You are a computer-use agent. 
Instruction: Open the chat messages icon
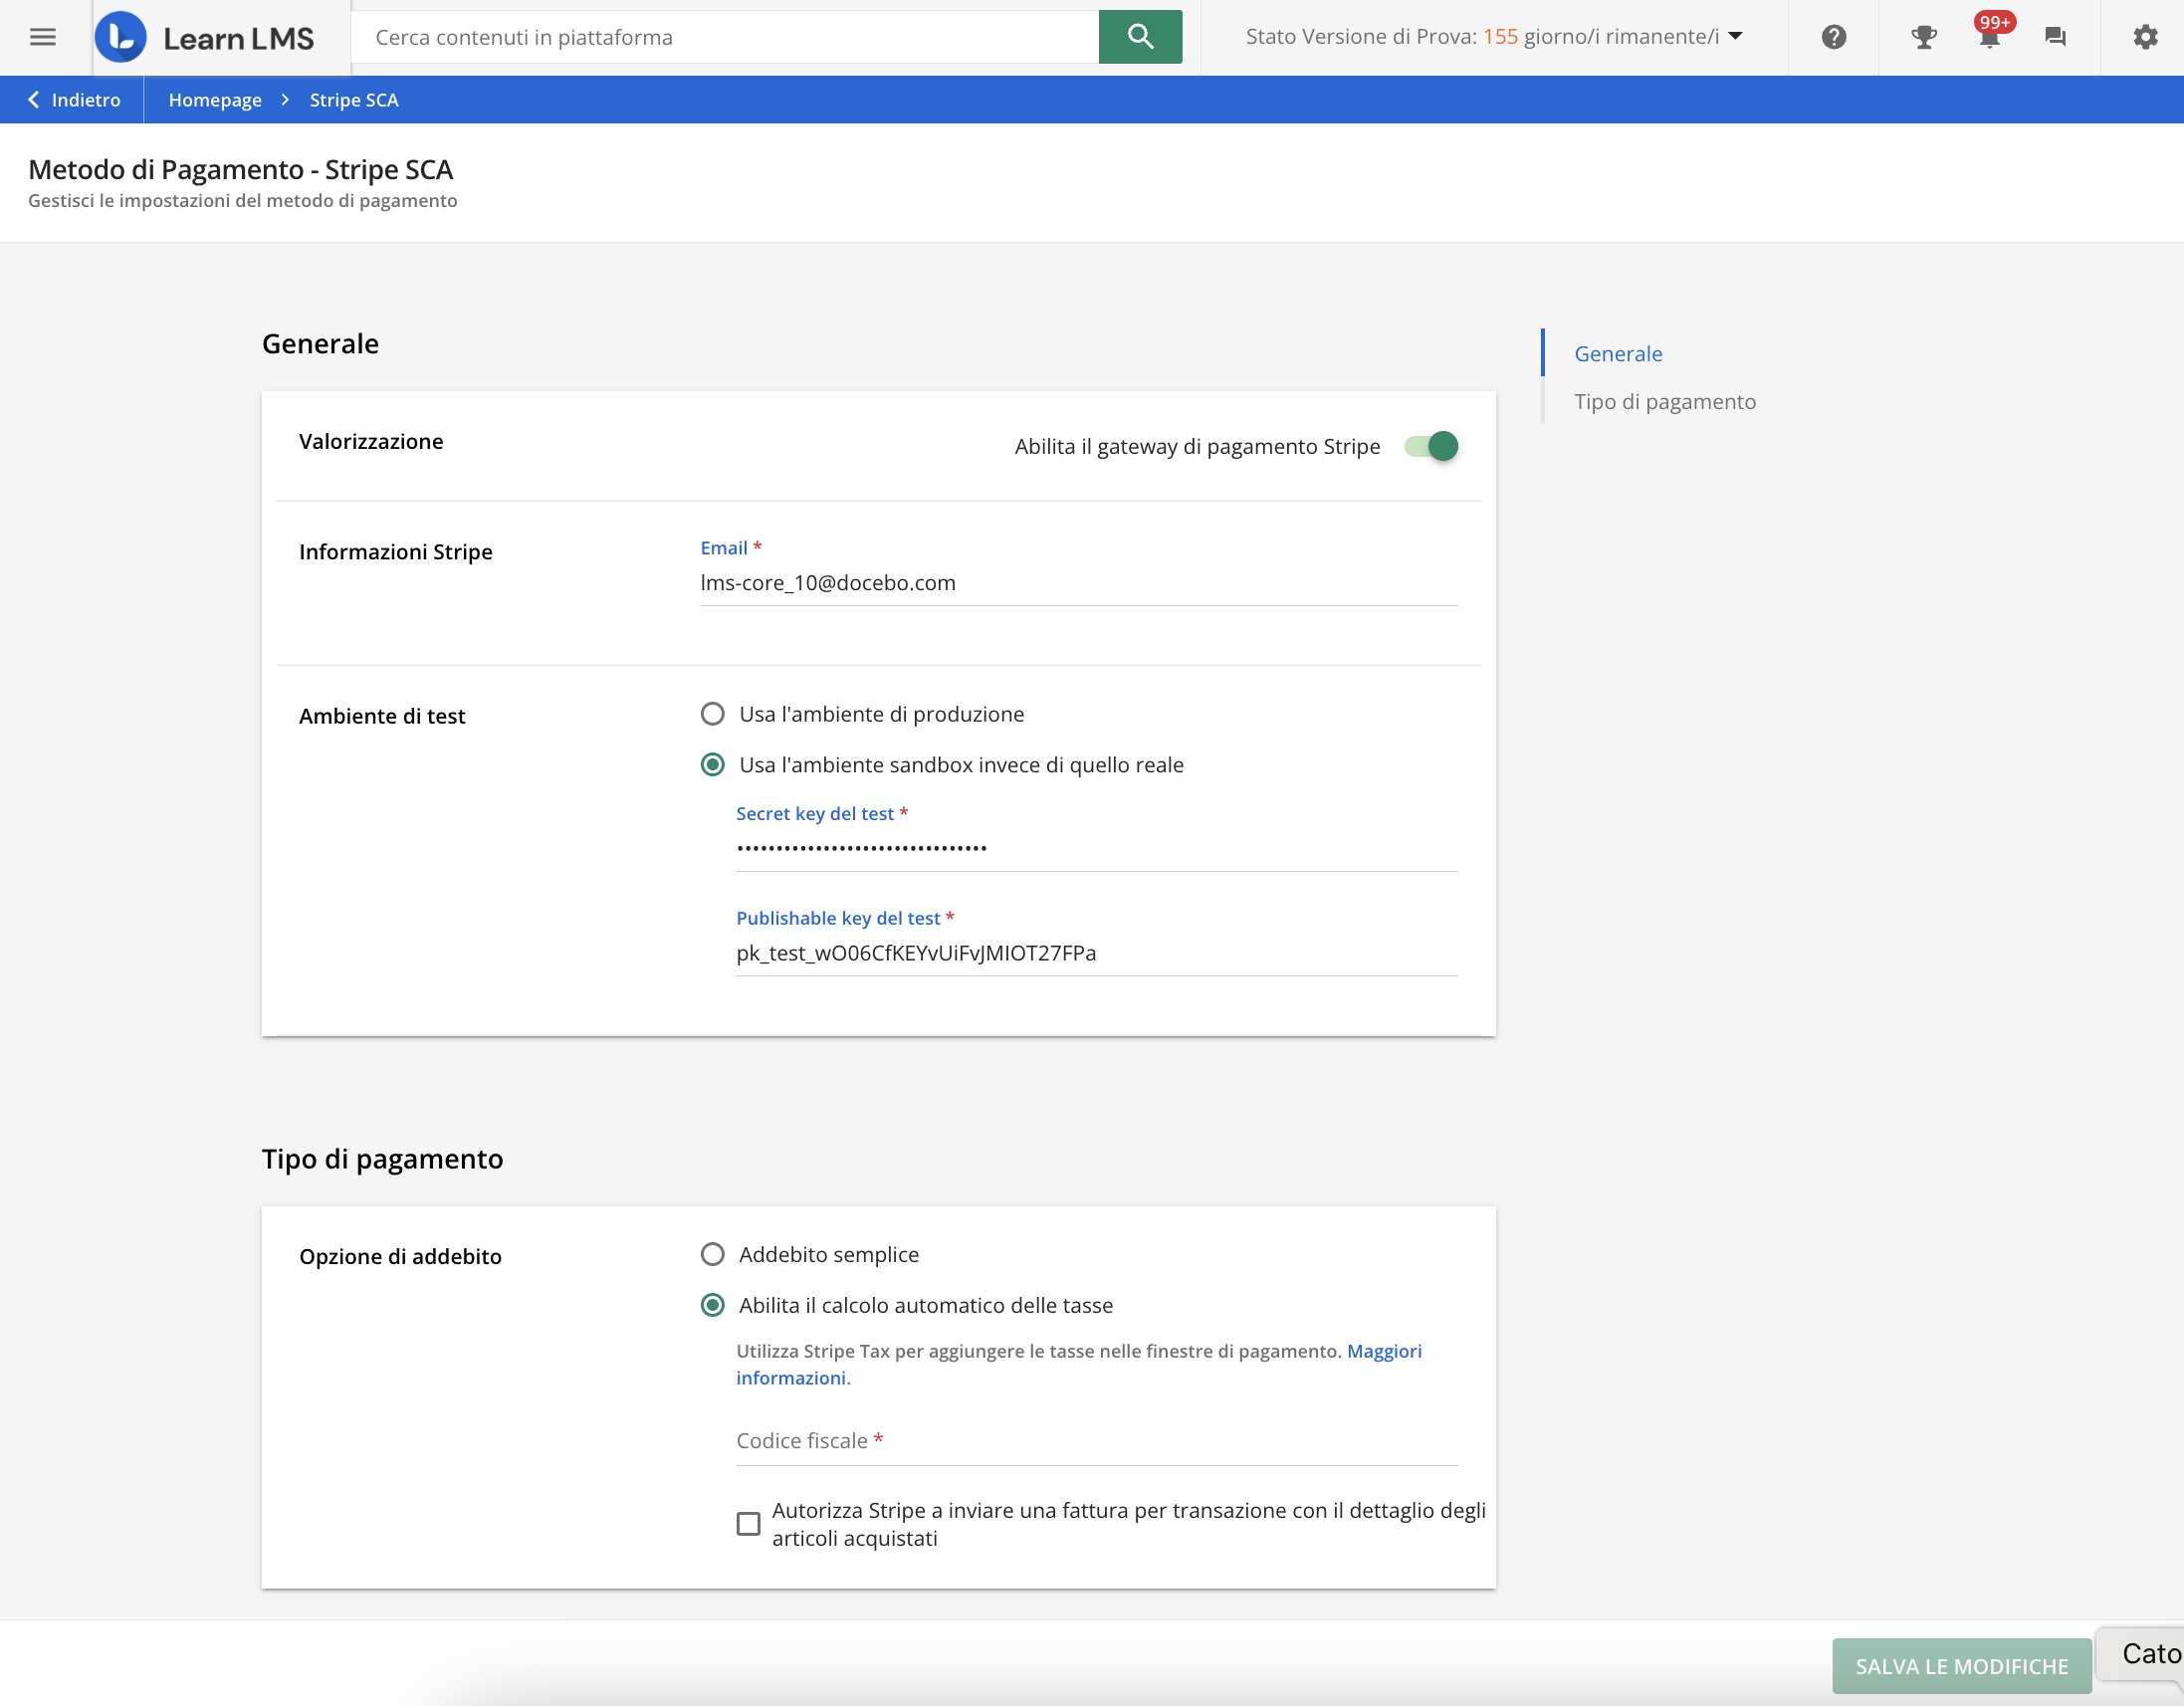(x=2055, y=37)
